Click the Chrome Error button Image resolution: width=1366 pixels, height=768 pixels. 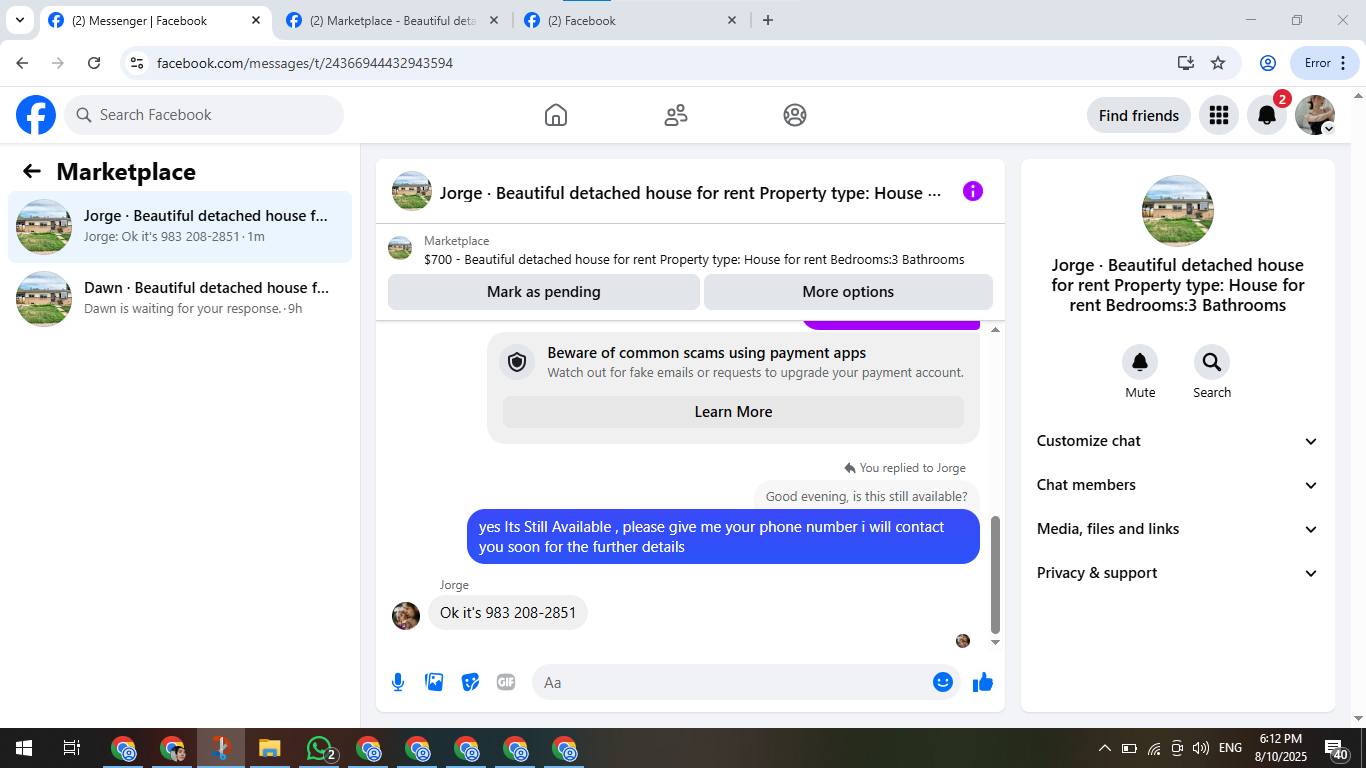[x=1325, y=63]
